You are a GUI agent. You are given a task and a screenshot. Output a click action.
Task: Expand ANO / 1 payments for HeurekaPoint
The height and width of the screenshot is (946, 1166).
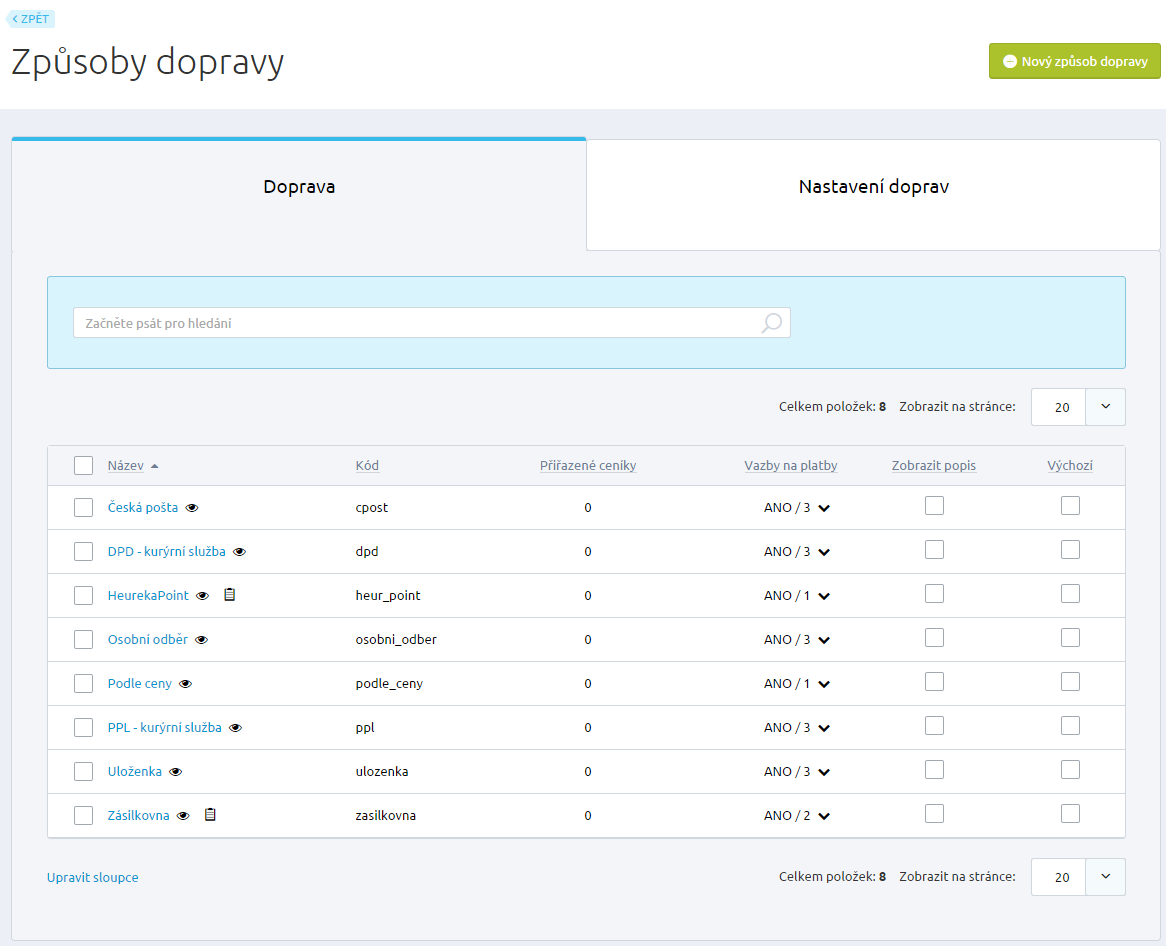(x=824, y=596)
